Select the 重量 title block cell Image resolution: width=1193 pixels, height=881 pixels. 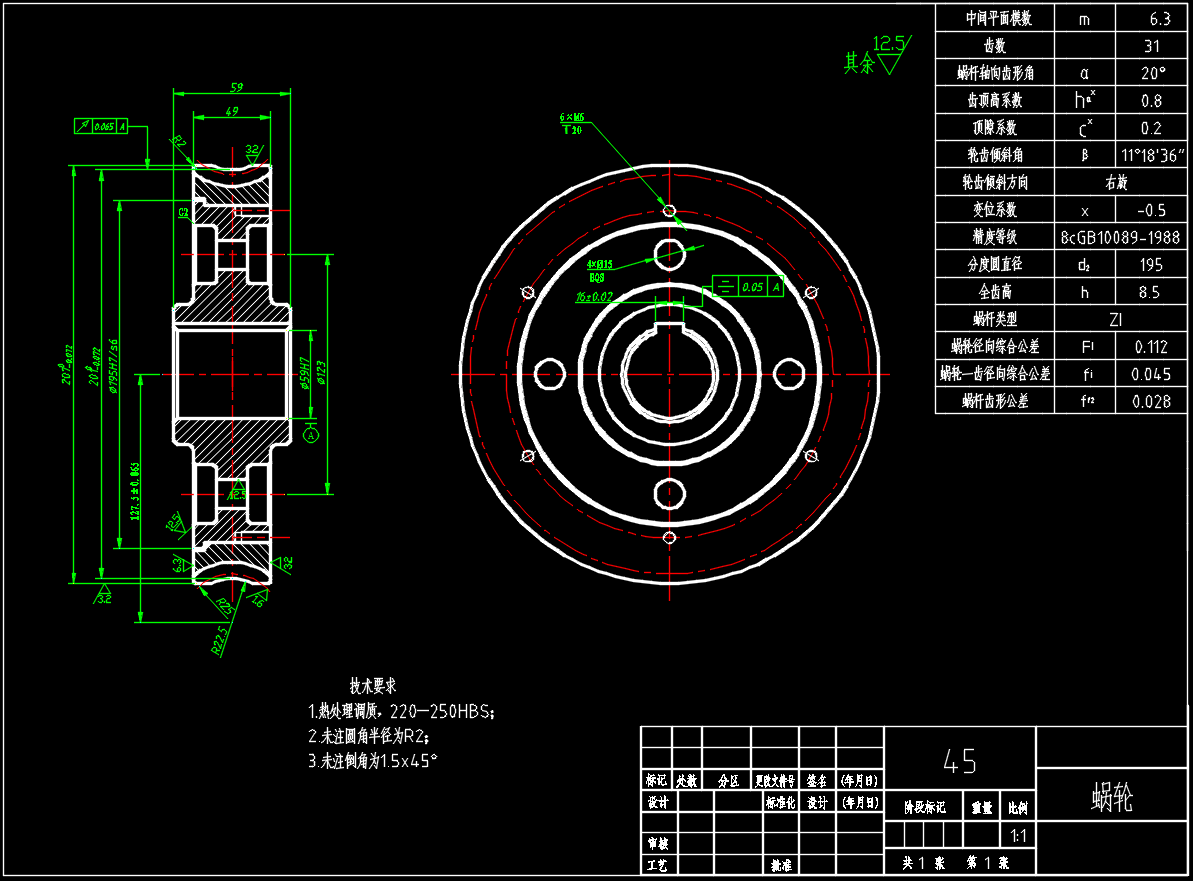tap(982, 807)
